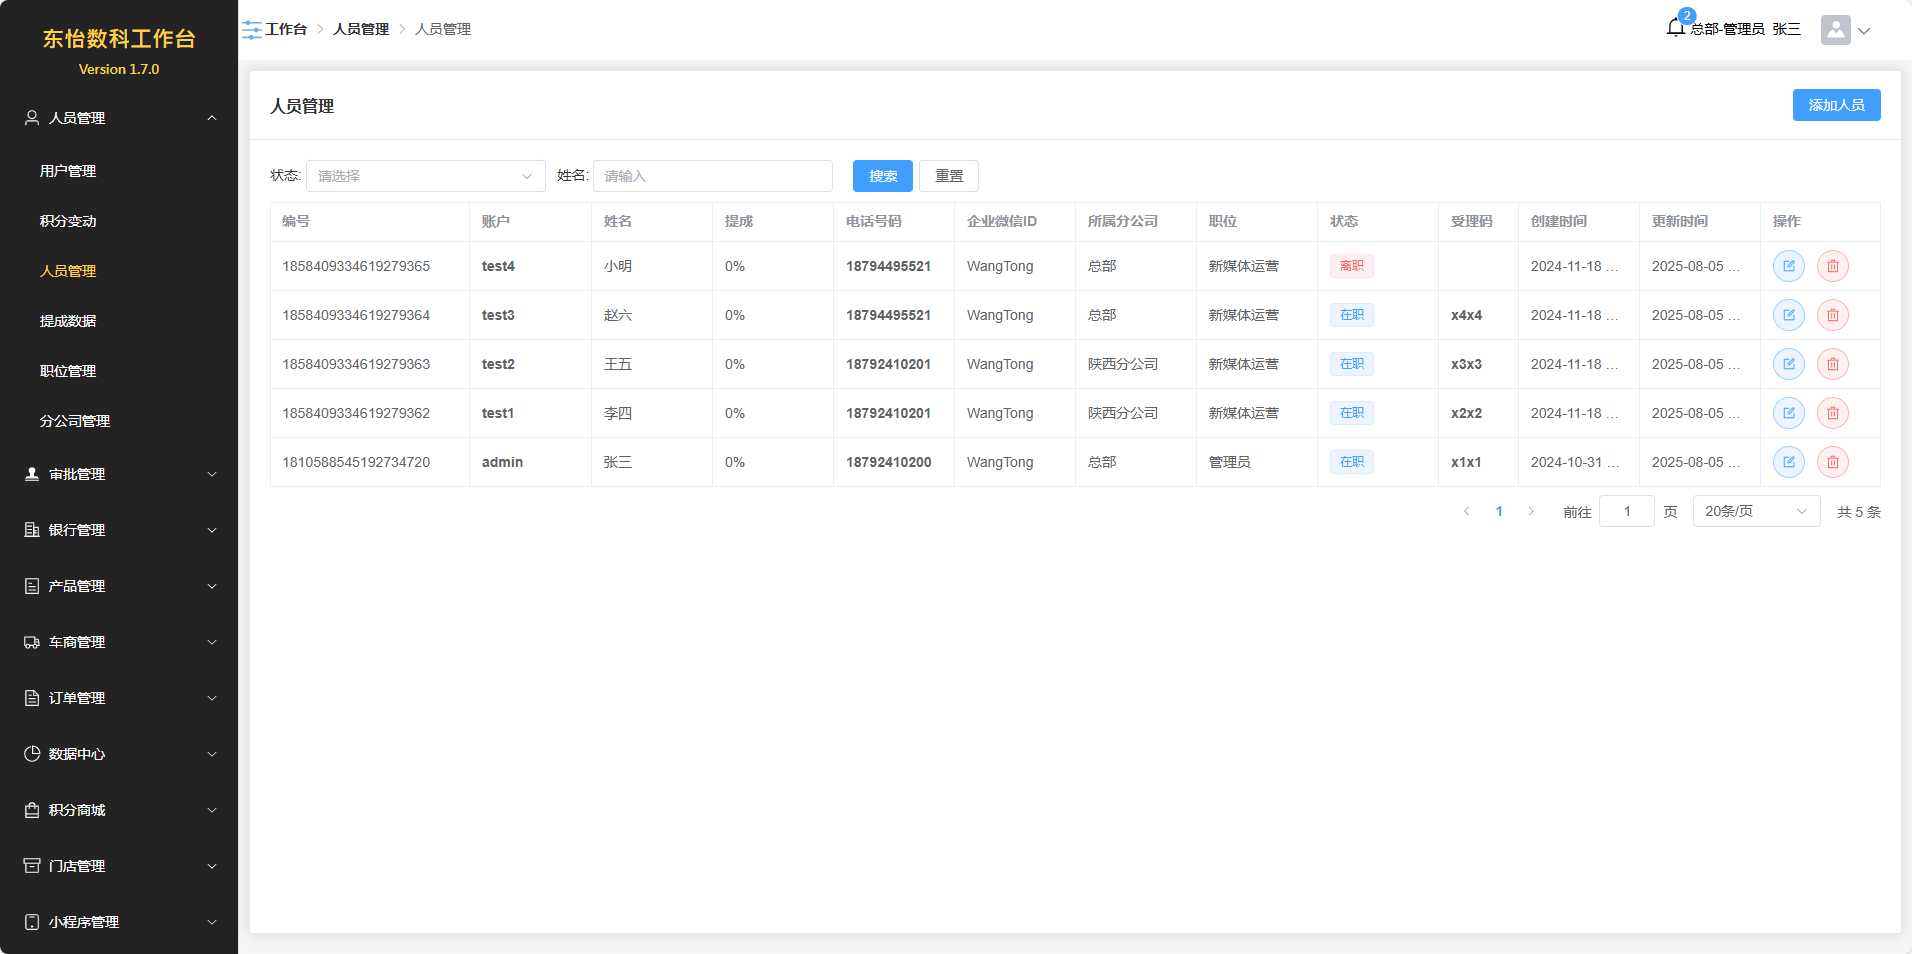Focus the 姓名 search input field
1912x954 pixels.
[x=712, y=176]
